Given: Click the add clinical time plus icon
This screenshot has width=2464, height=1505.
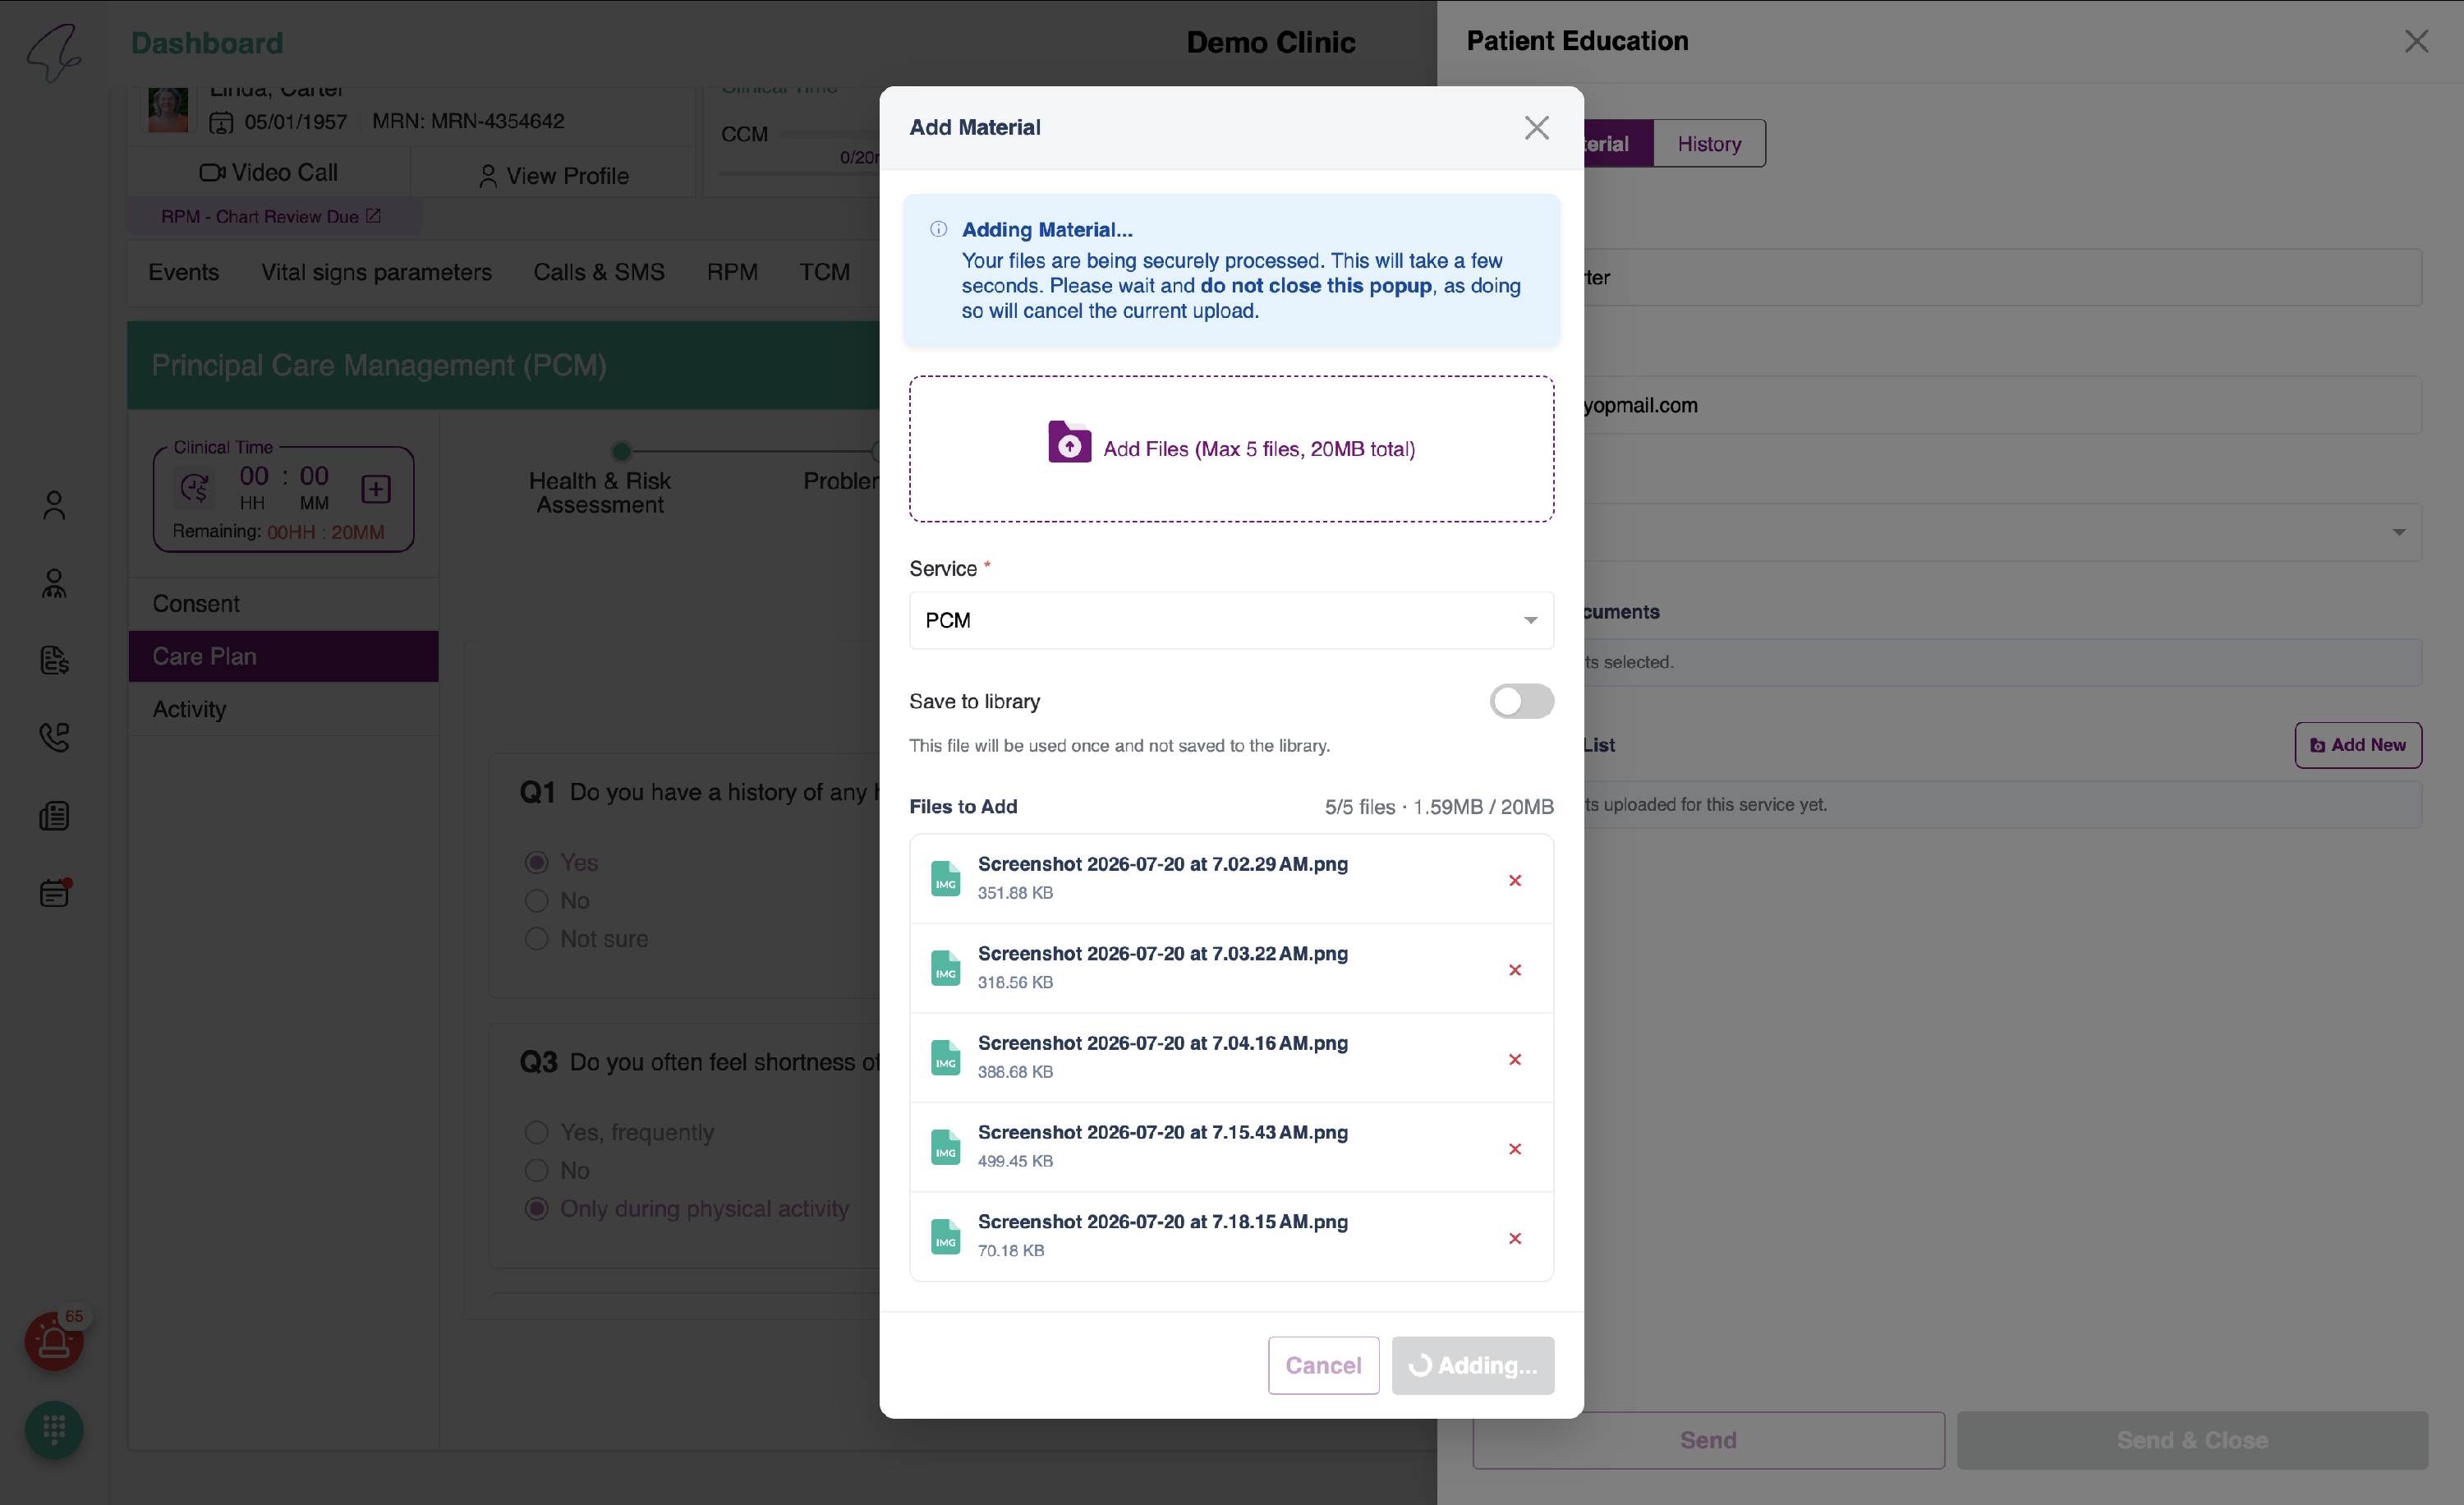Looking at the screenshot, I should coord(376,489).
